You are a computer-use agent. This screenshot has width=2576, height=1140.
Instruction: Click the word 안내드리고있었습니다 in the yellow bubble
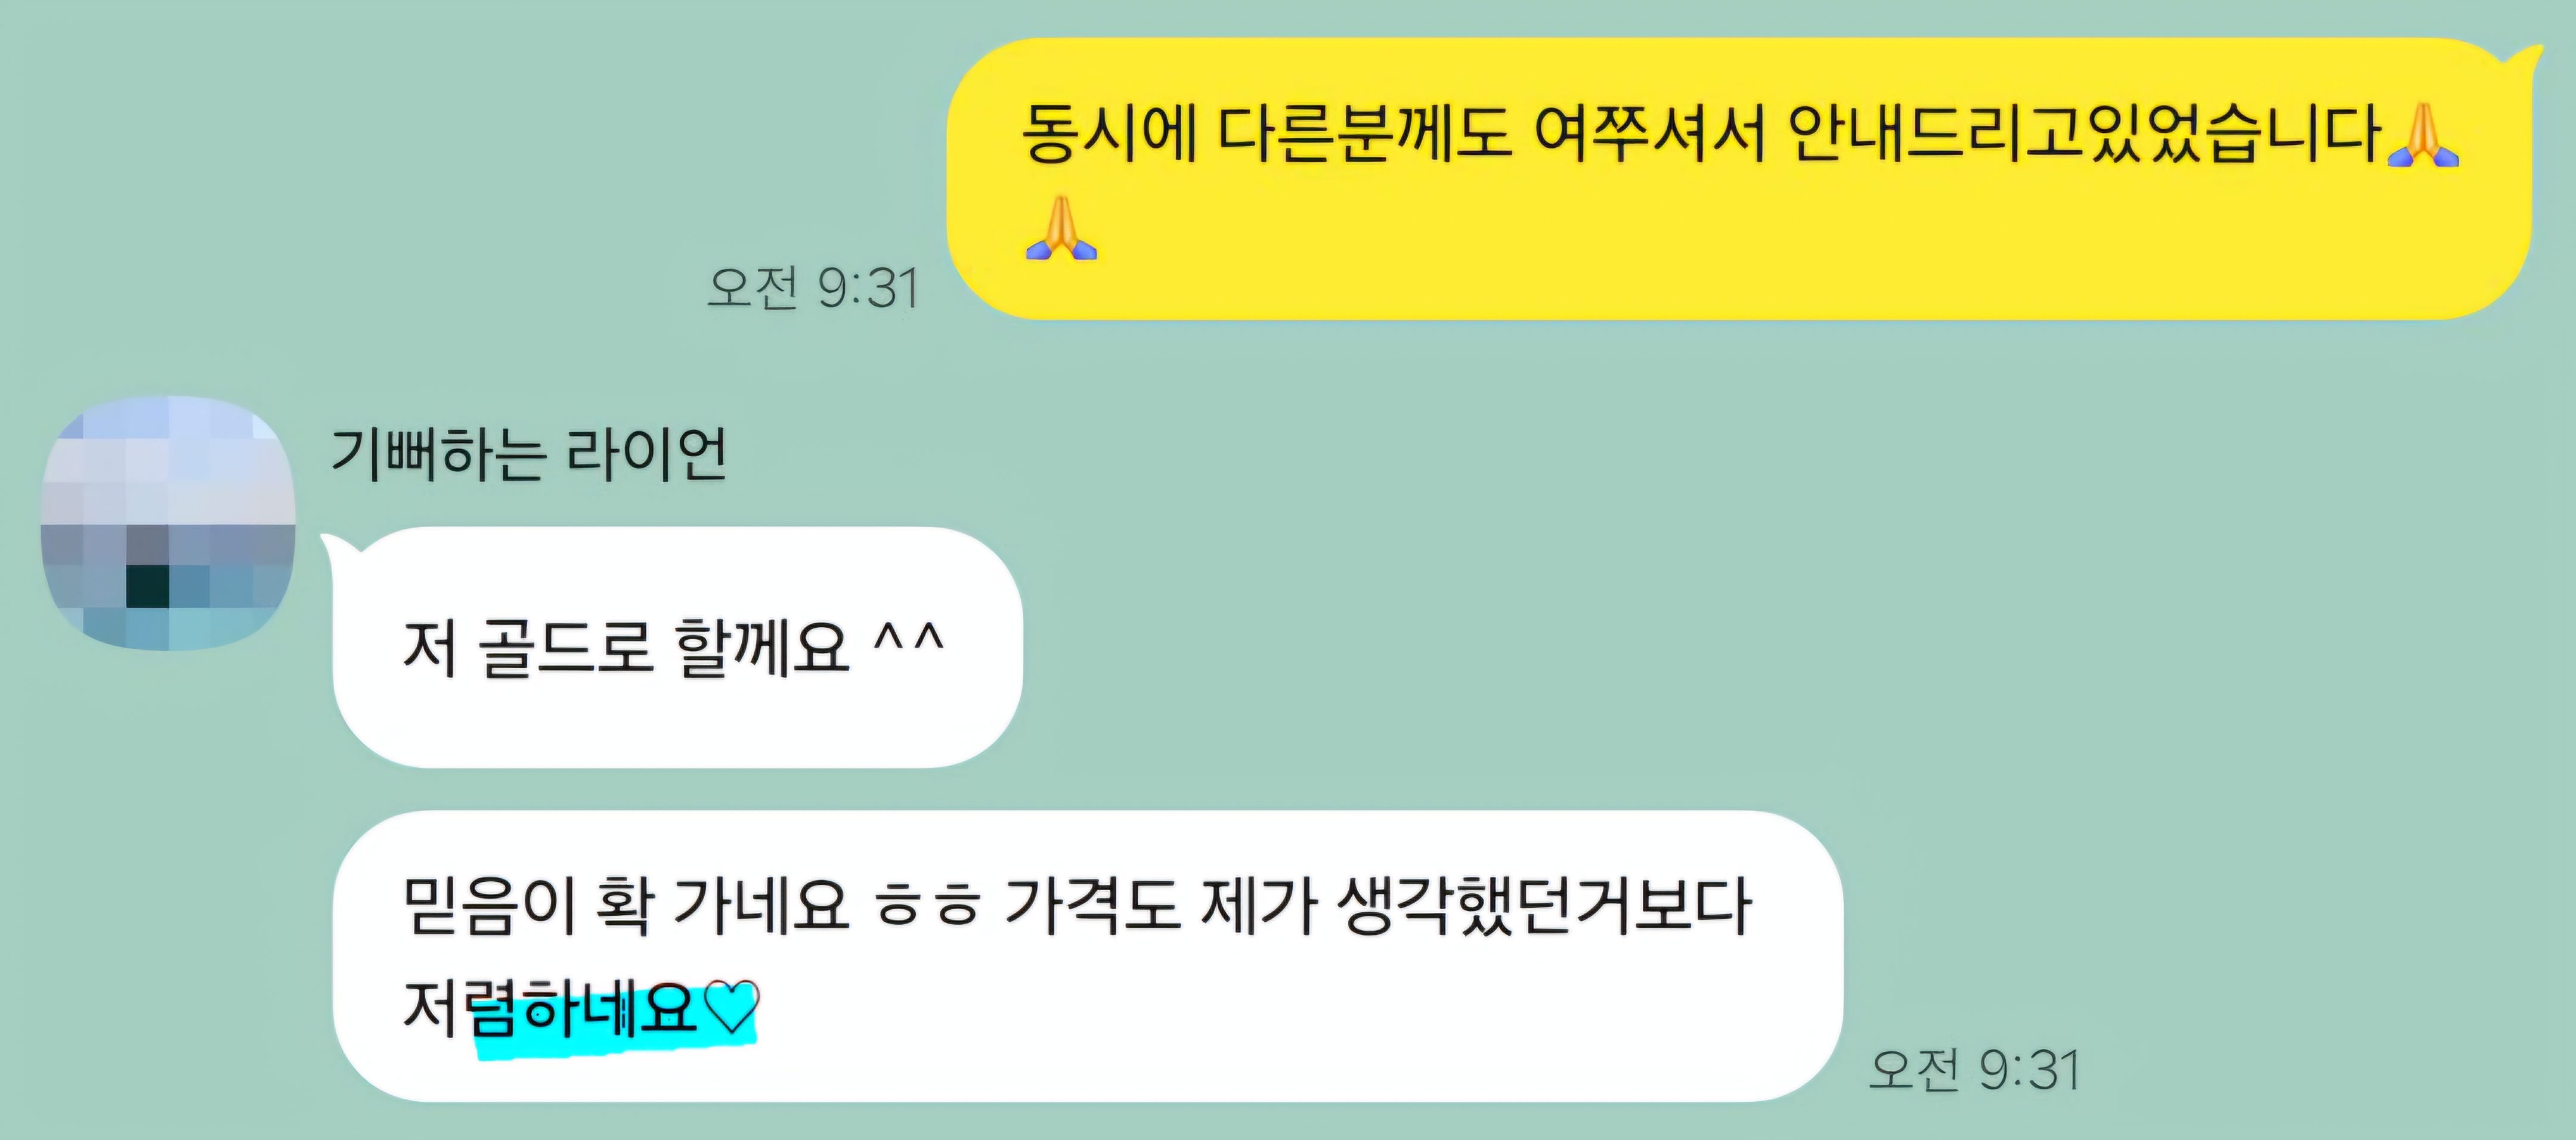(x=2082, y=133)
